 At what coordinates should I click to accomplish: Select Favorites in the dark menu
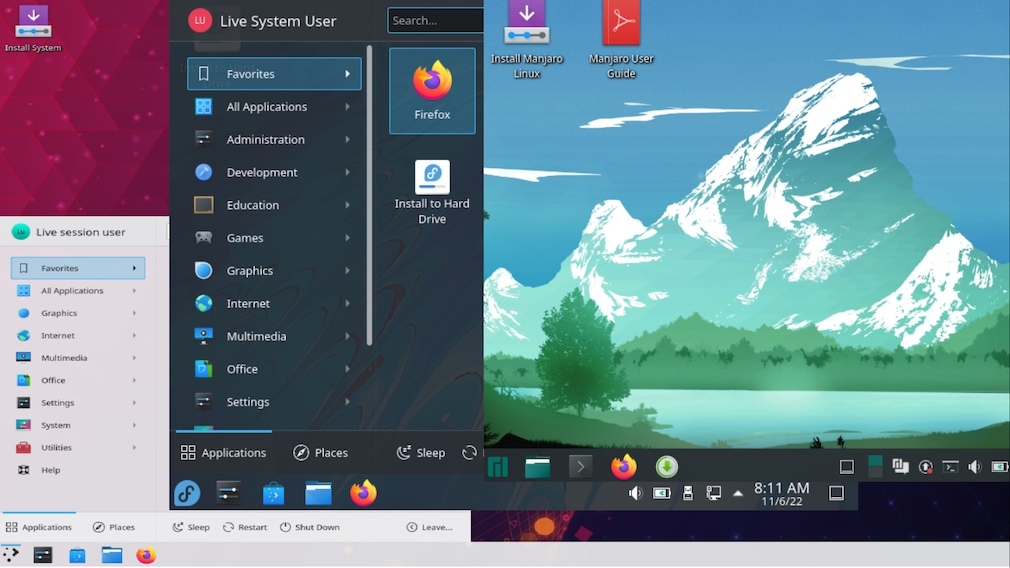[x=274, y=74]
